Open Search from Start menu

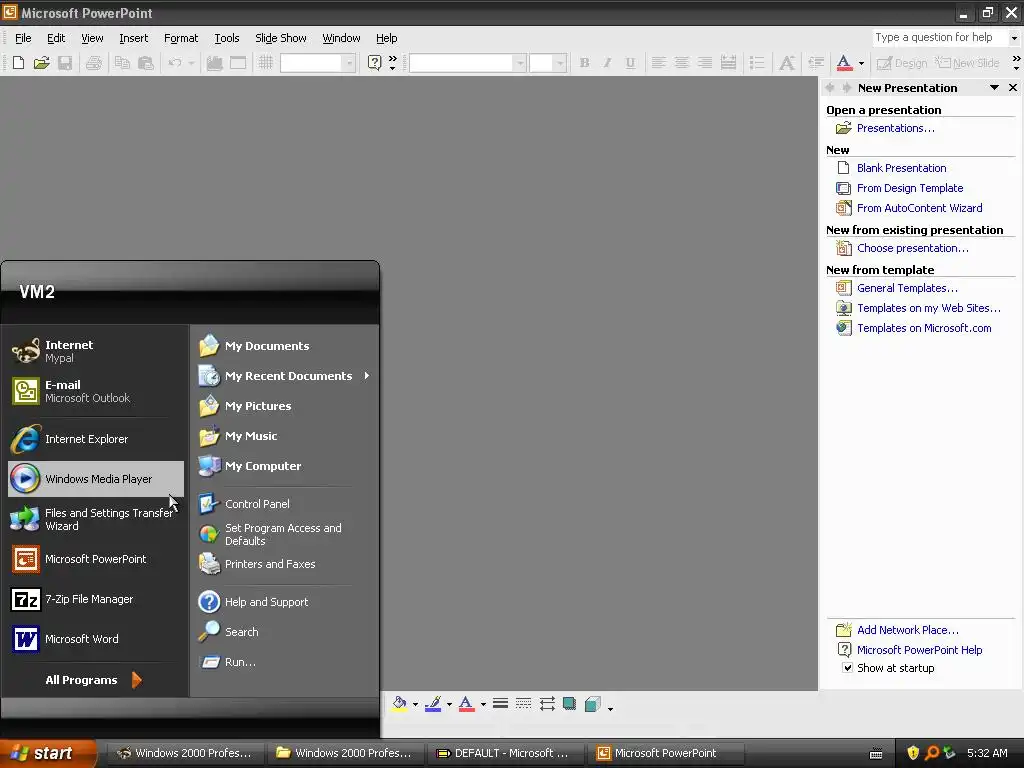284,632
